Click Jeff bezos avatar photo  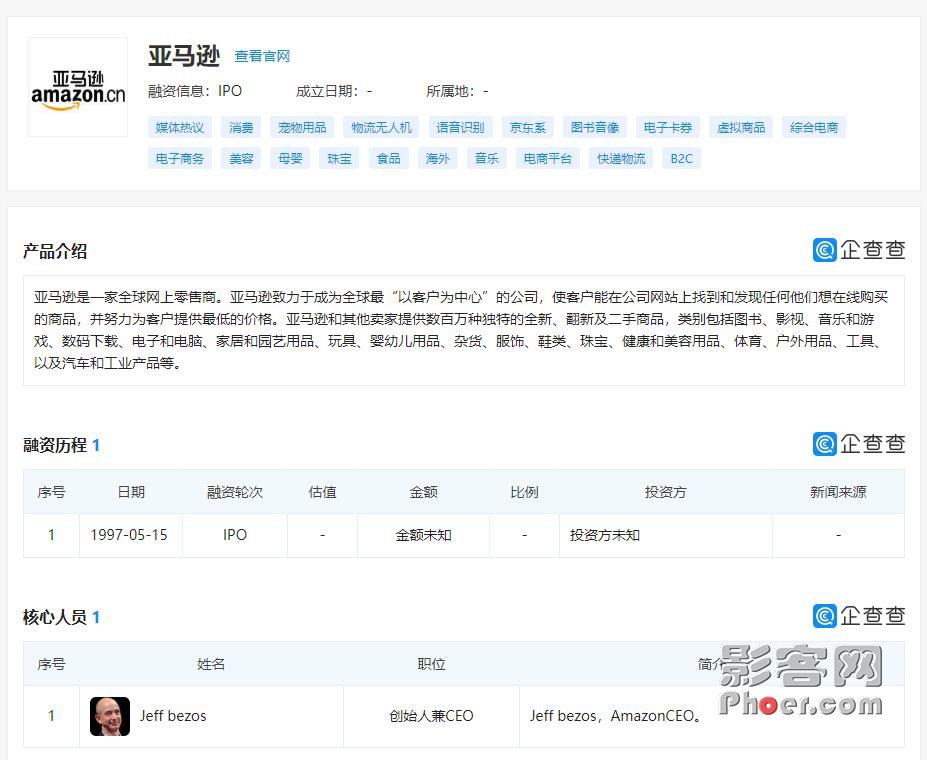pos(110,716)
